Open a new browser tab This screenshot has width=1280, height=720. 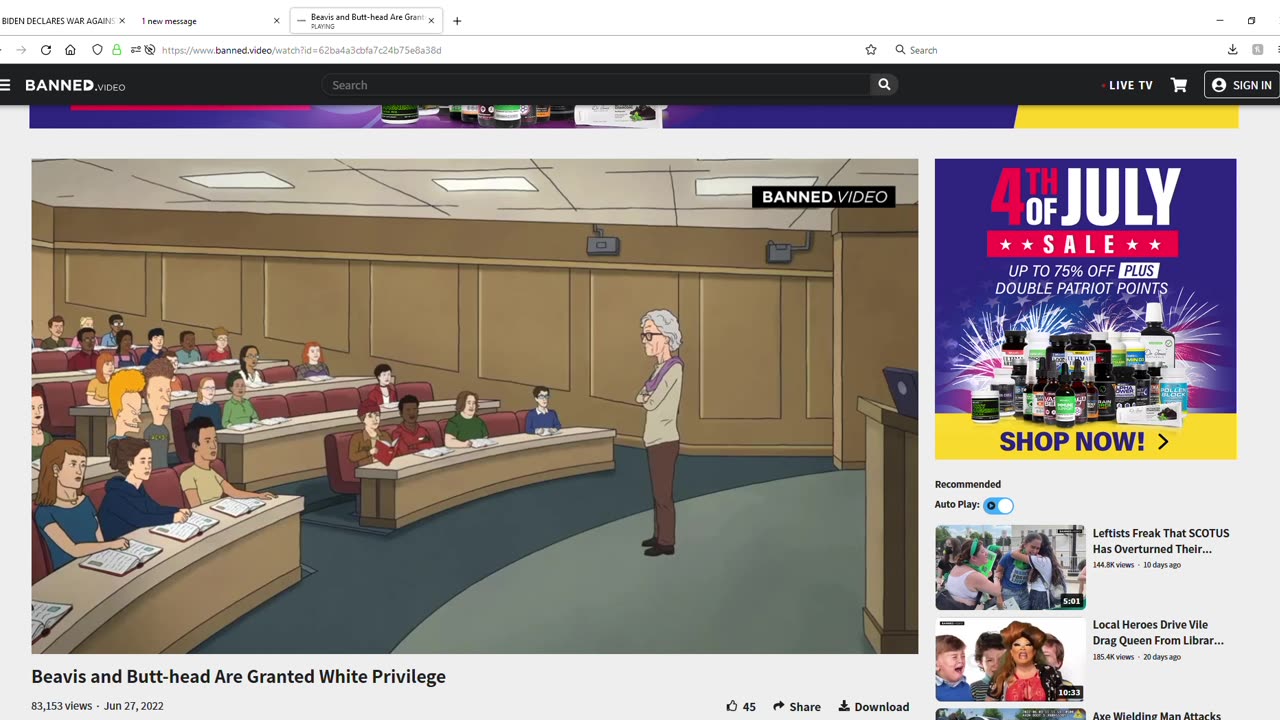457,21
